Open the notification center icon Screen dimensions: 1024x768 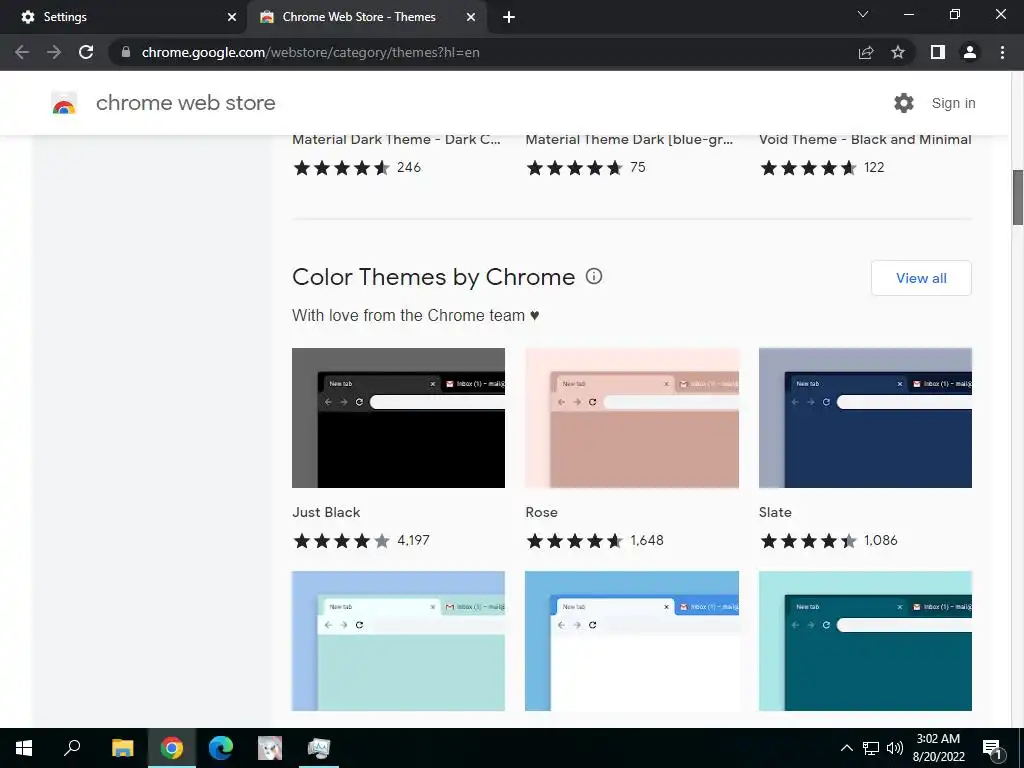click(x=992, y=749)
